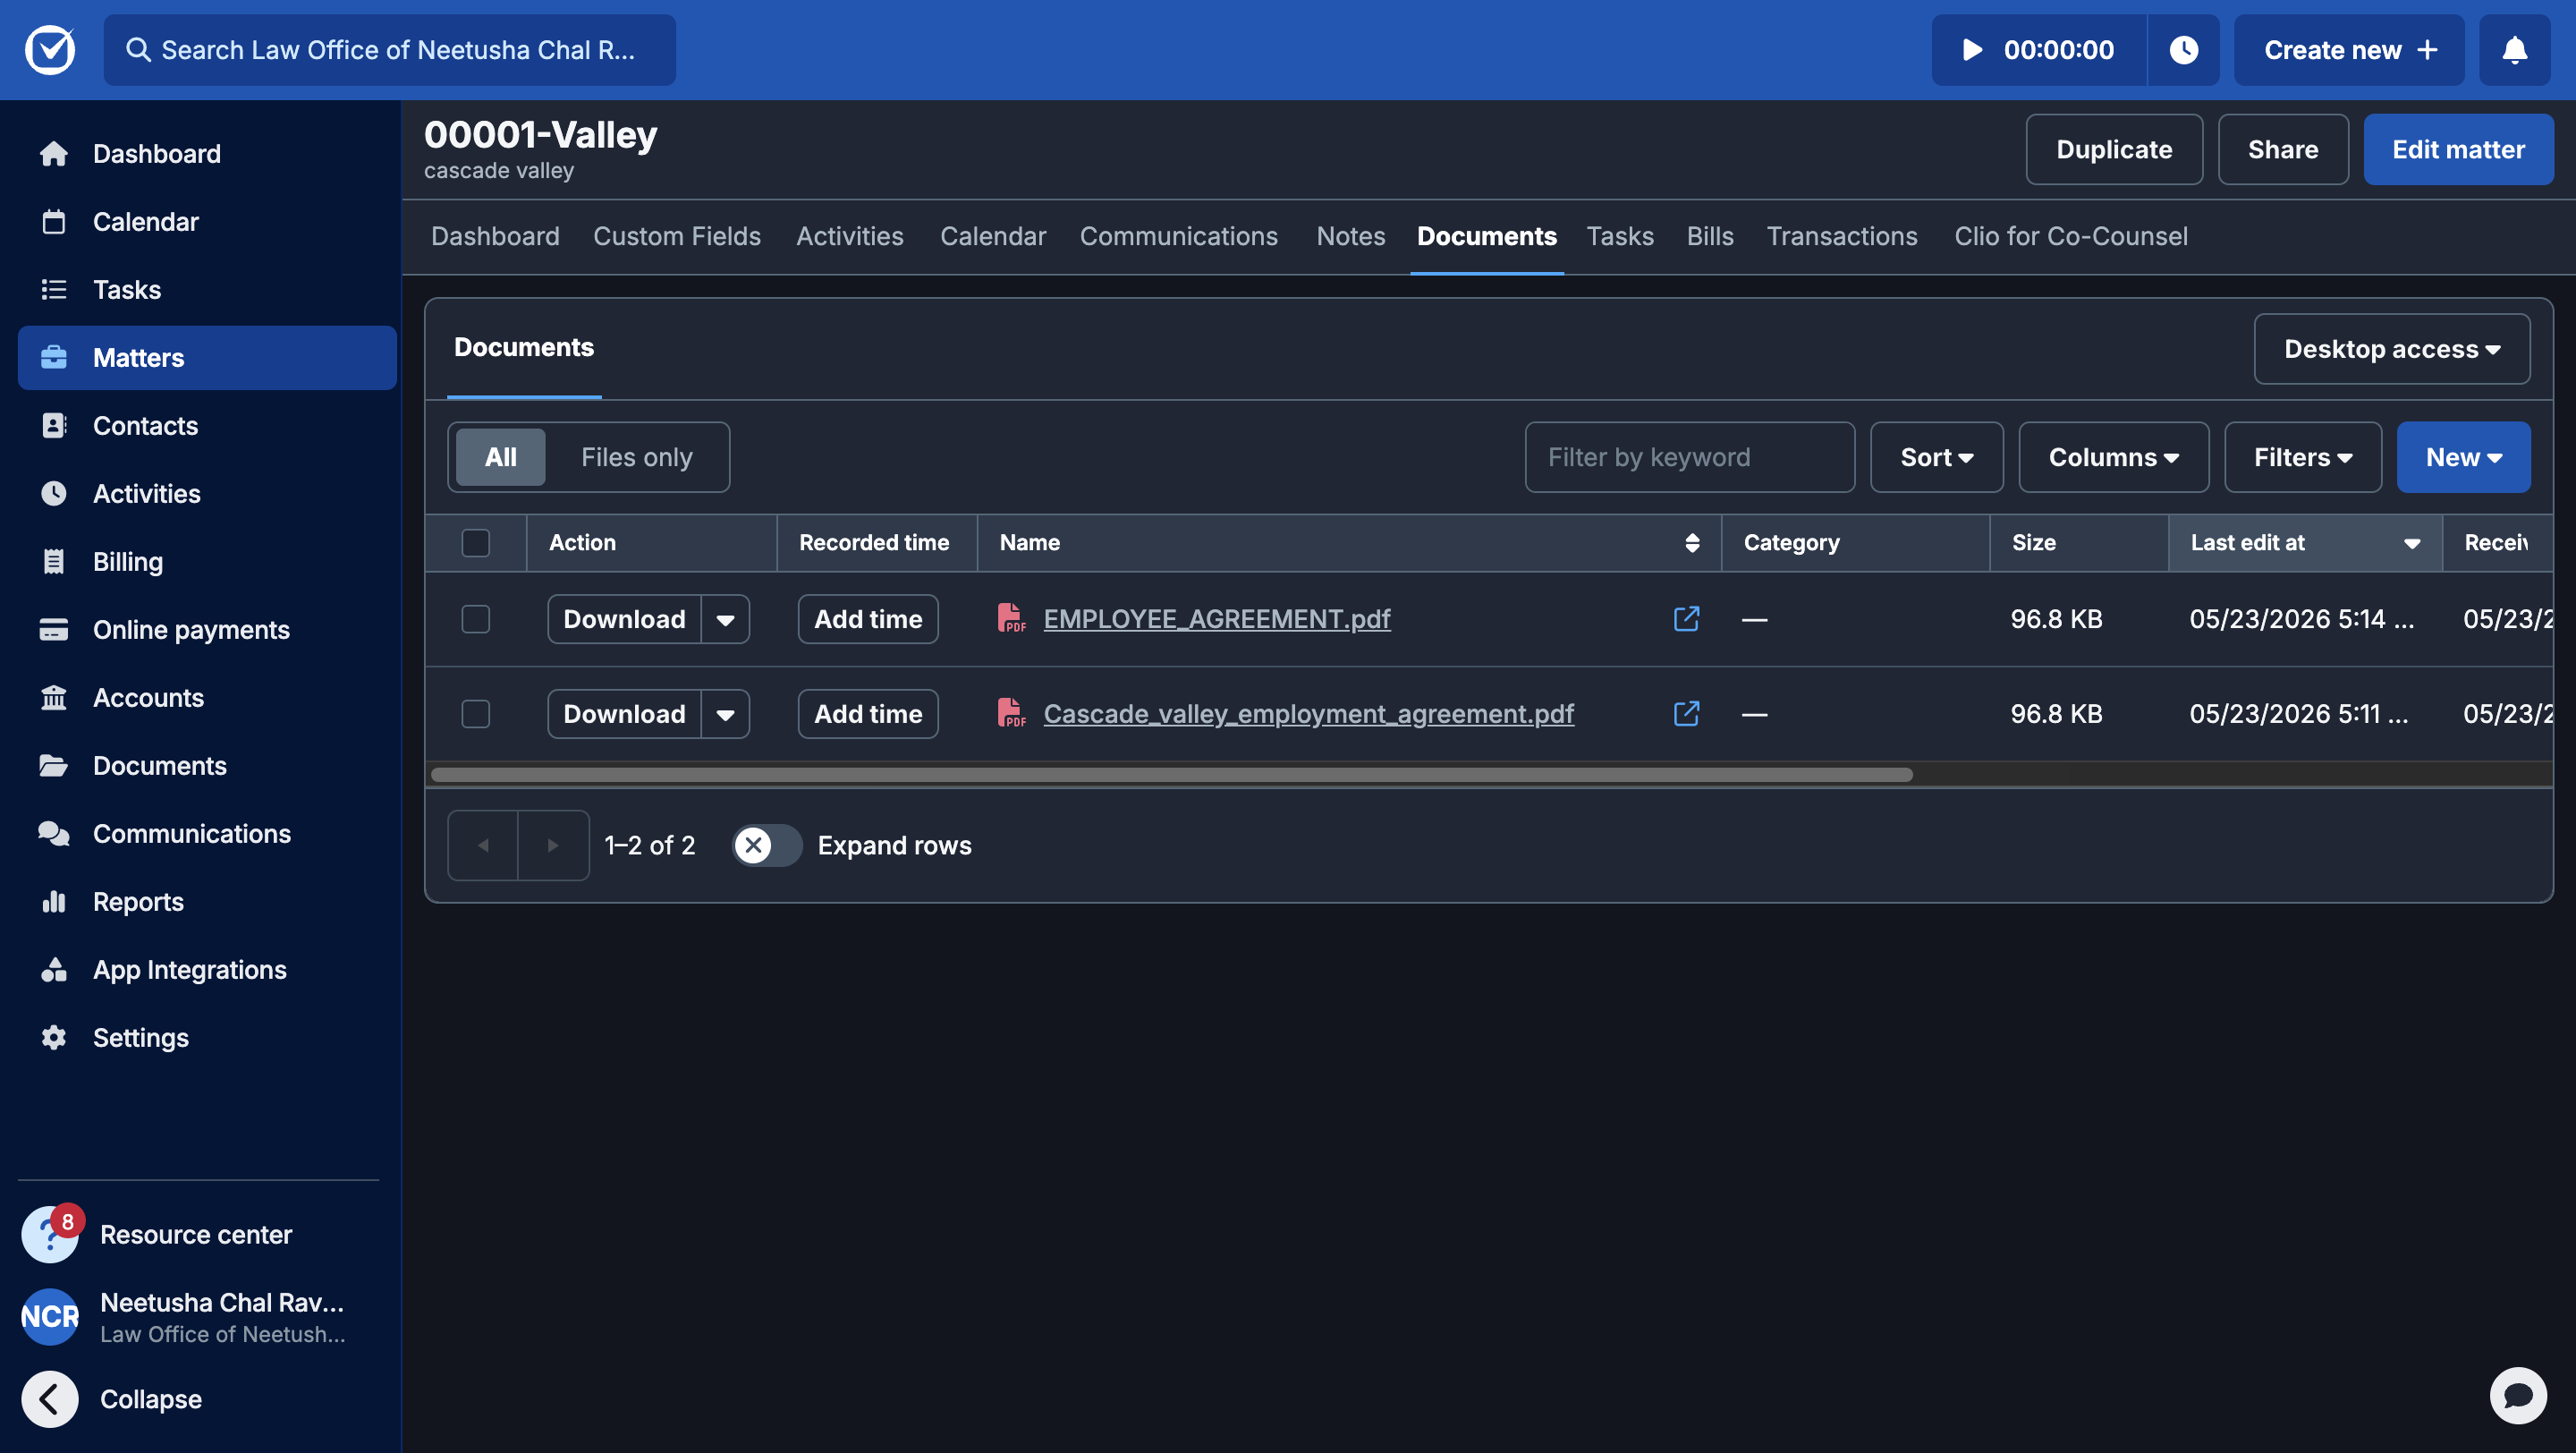2576x1453 pixels.
Task: Open notifications bell icon
Action: point(2514,50)
